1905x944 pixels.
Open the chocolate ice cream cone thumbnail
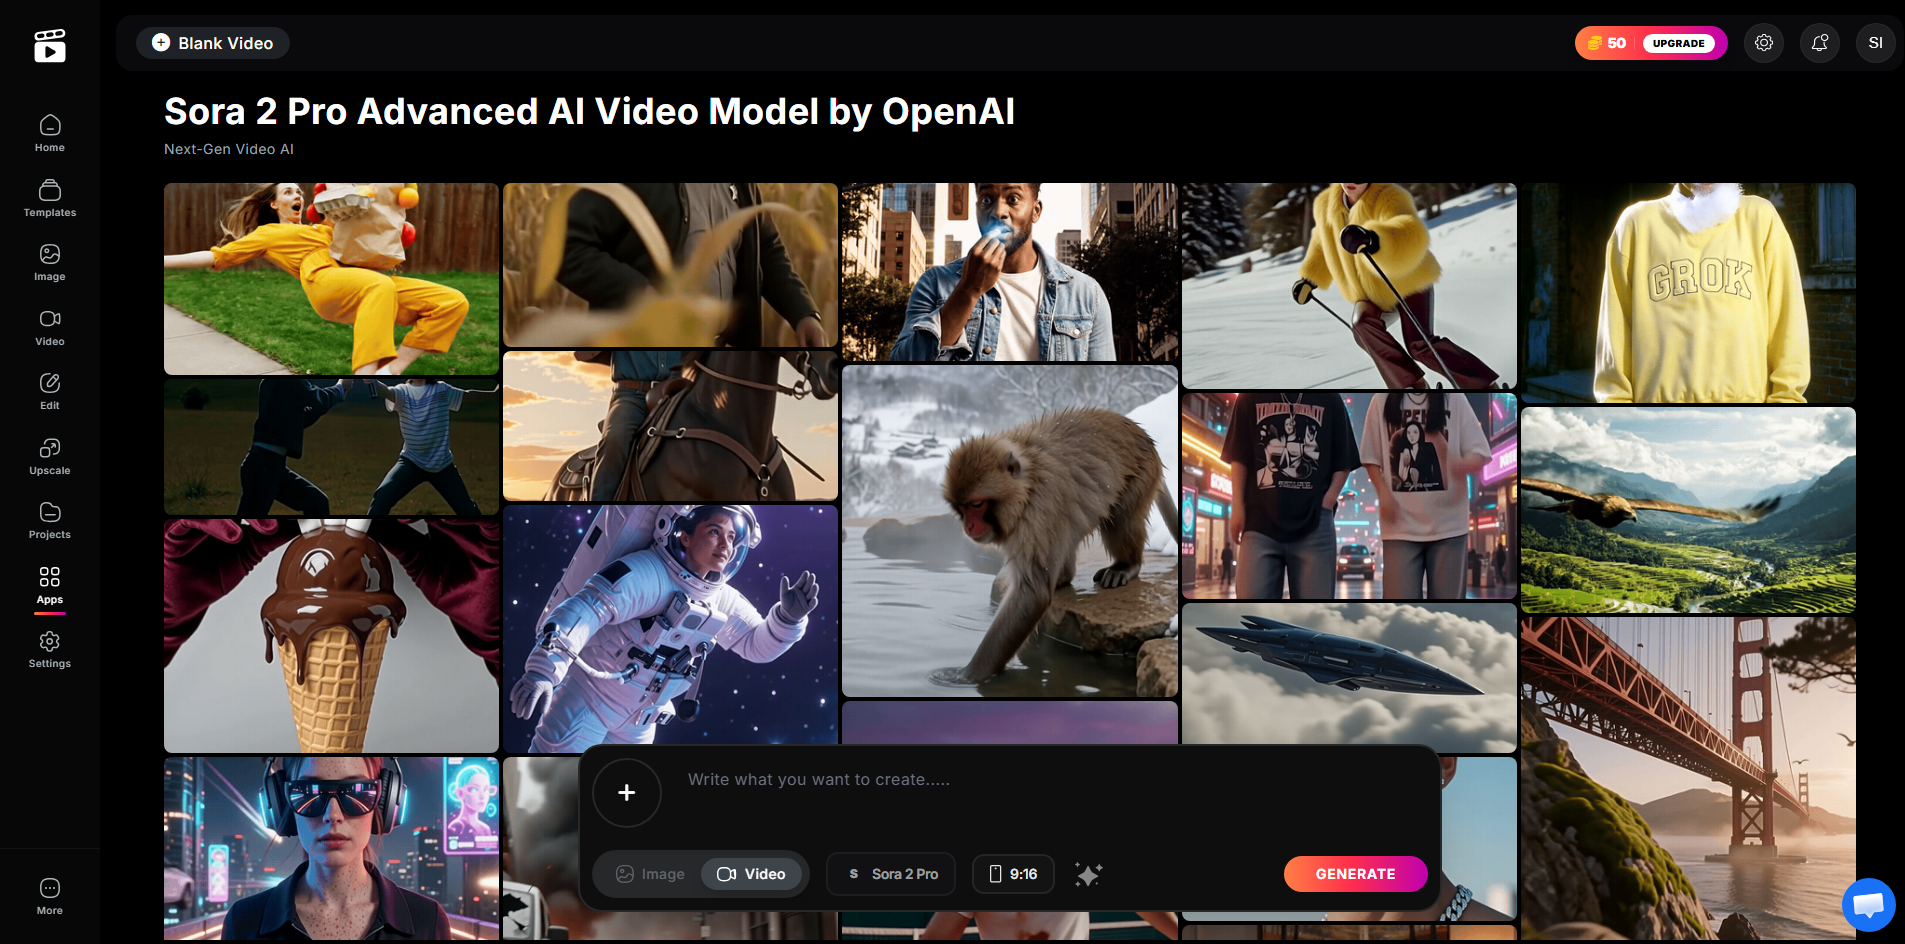click(x=331, y=636)
